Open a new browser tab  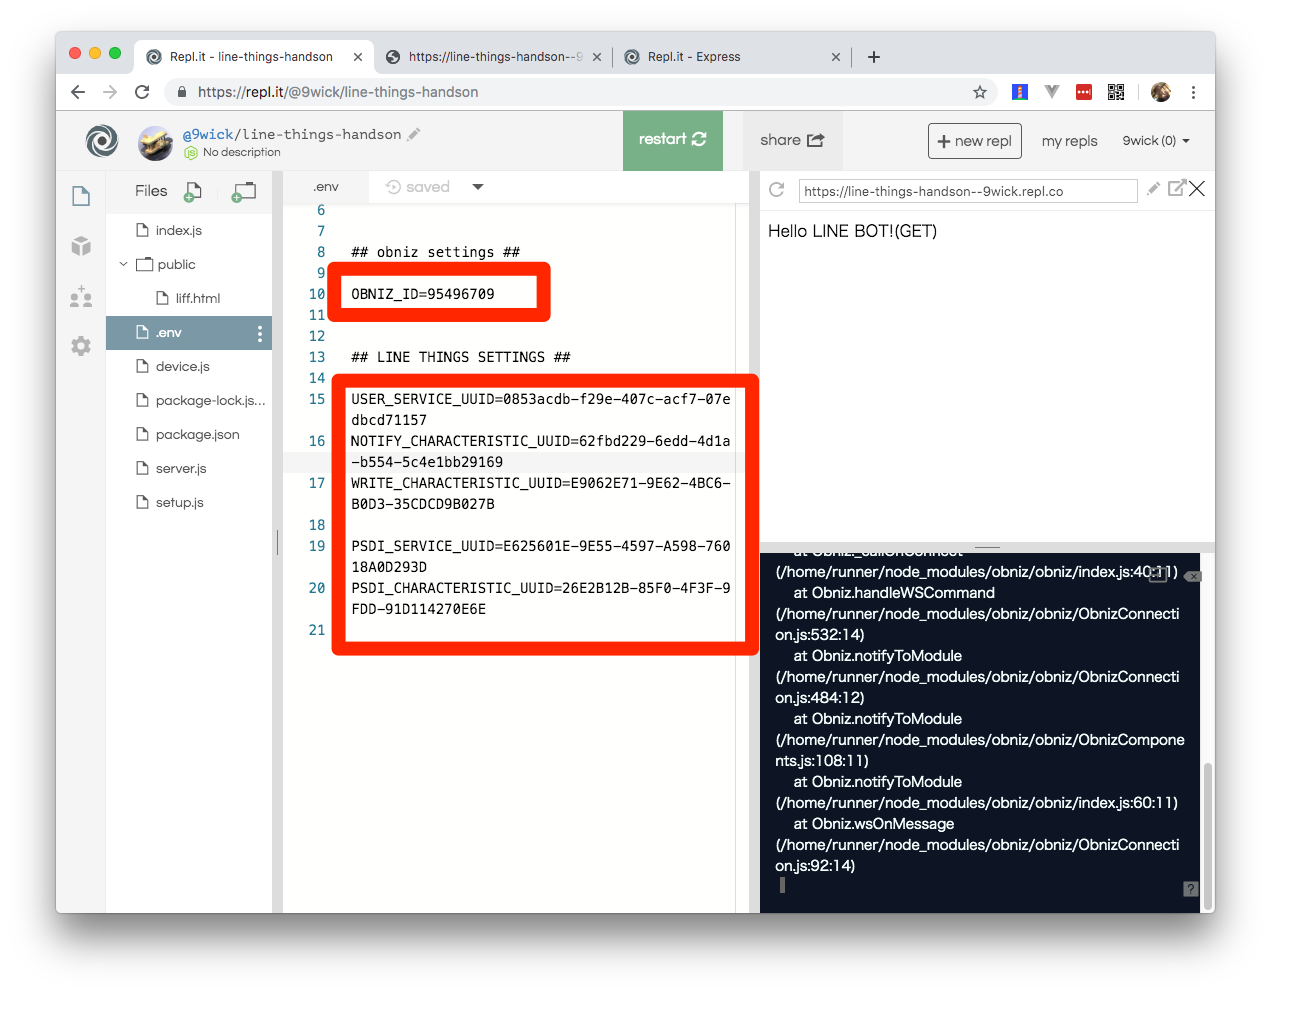coord(874,57)
